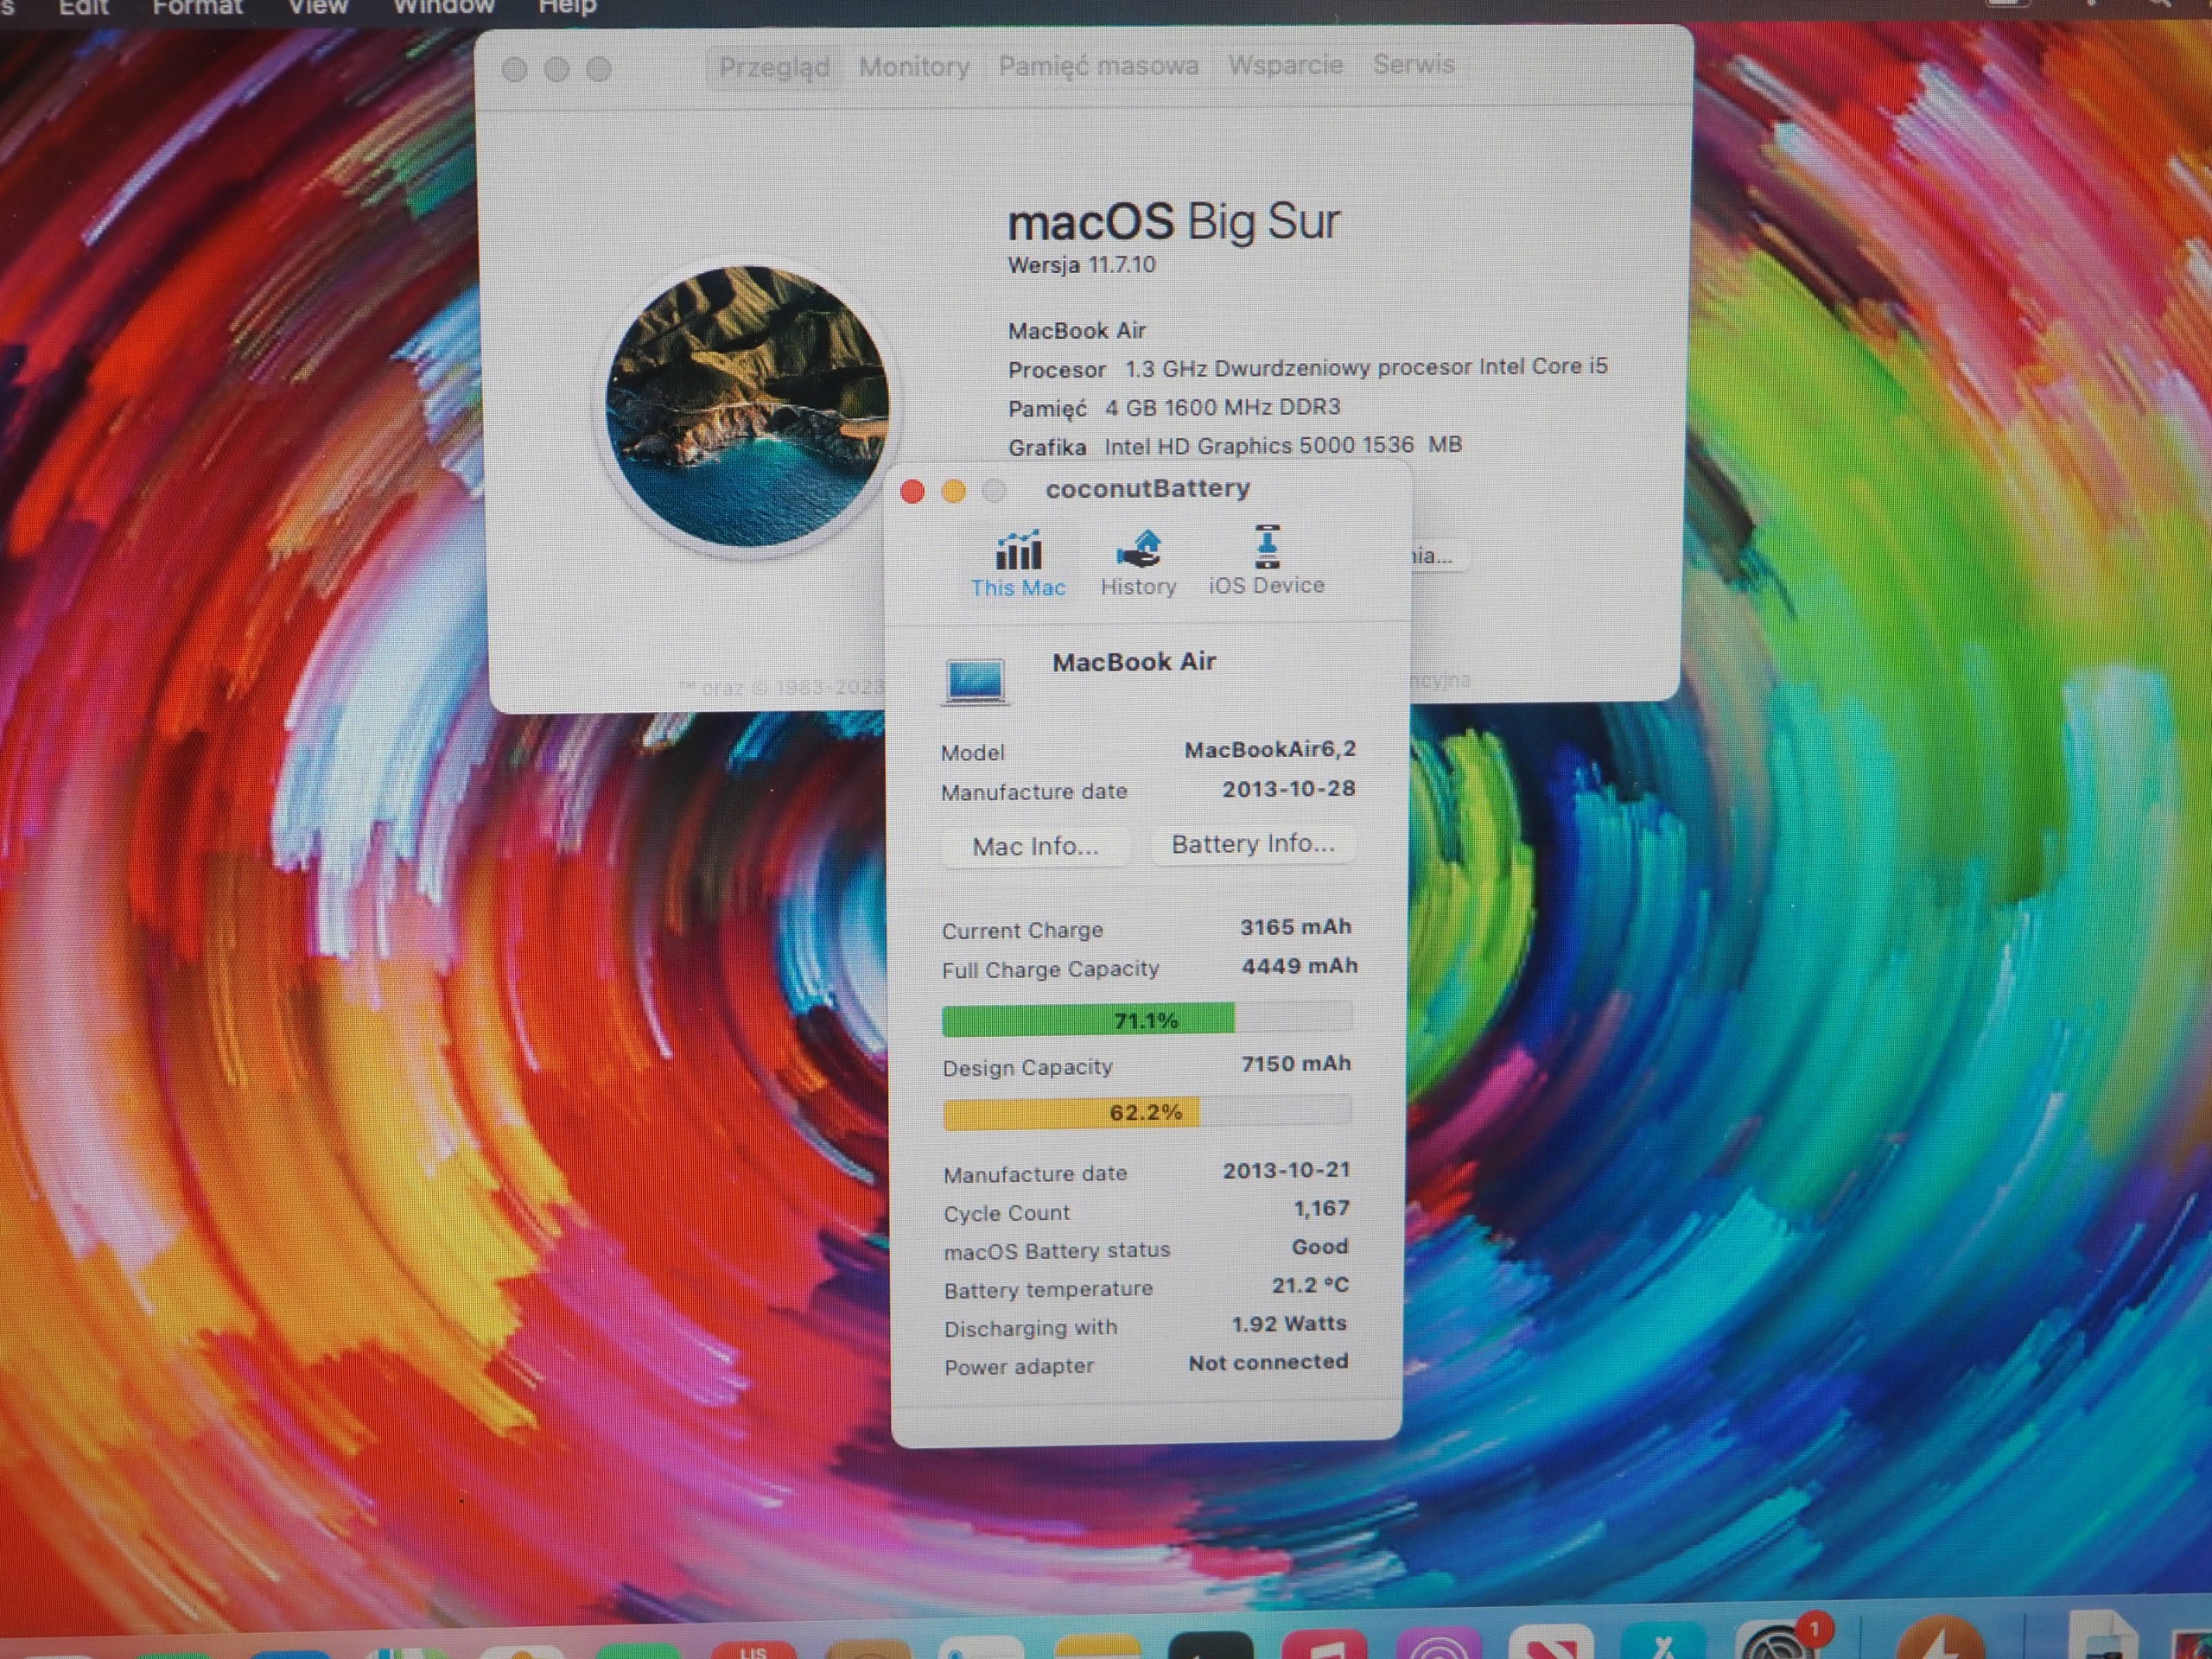Open the Window menu

pos(443,7)
